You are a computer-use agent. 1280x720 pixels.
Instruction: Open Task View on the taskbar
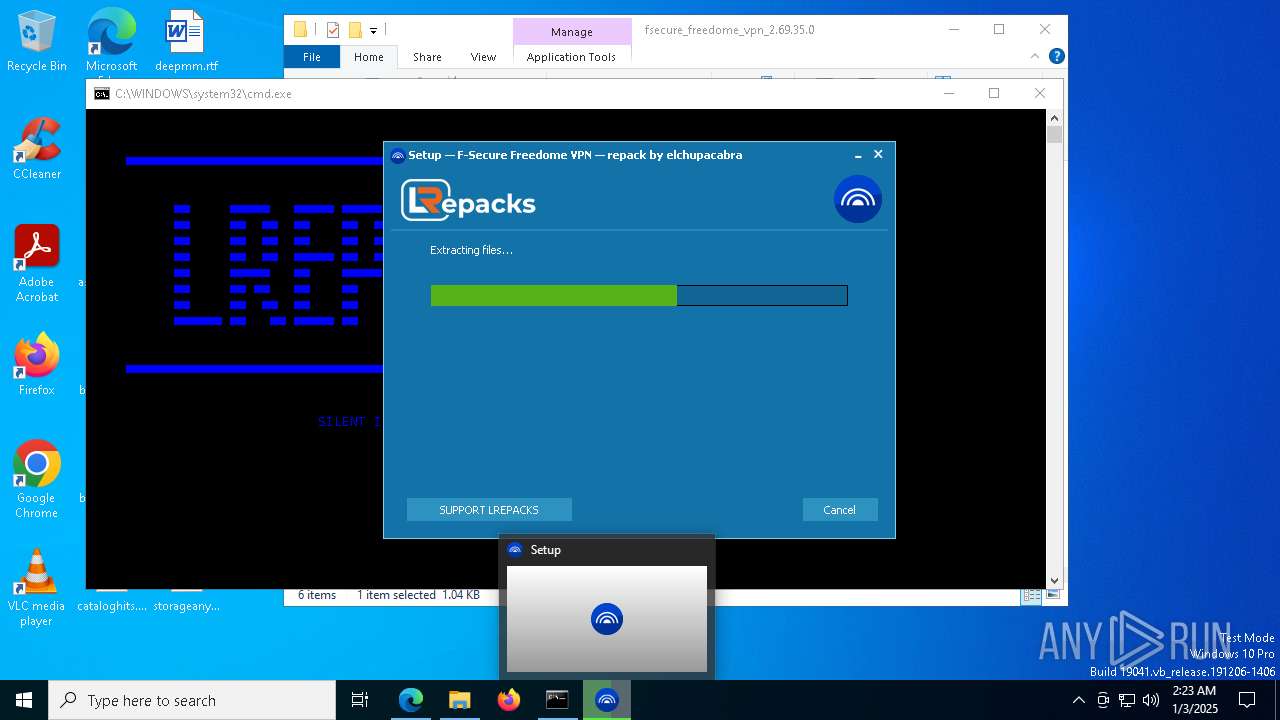360,700
